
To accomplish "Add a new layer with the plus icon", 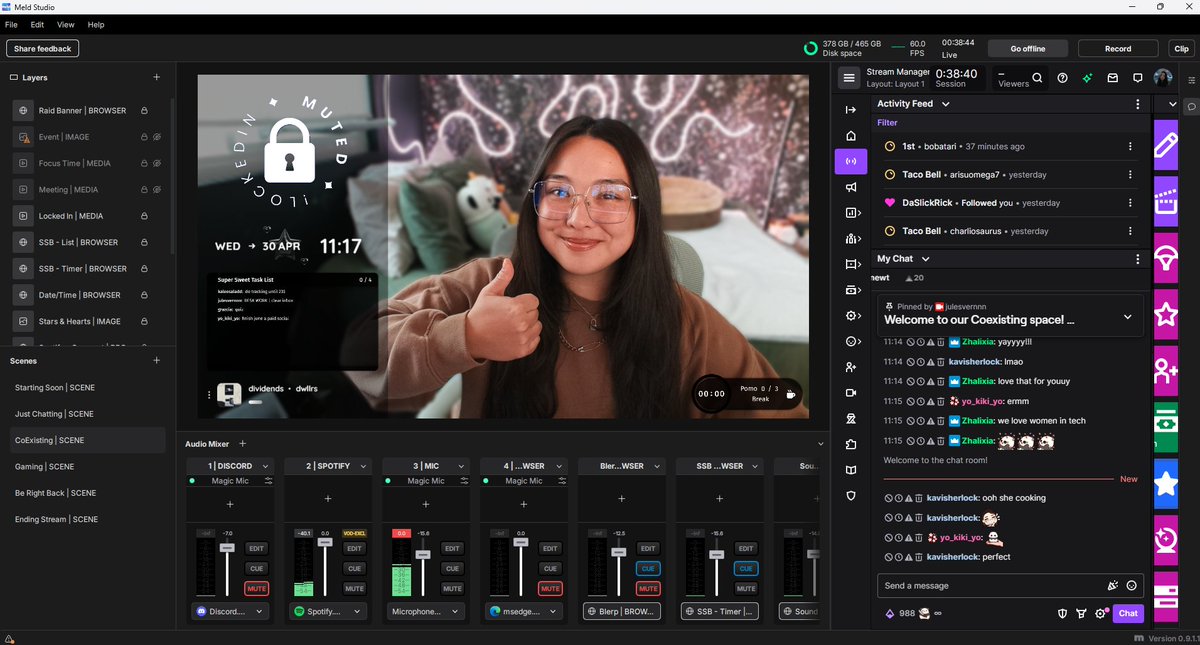I will click(156, 77).
